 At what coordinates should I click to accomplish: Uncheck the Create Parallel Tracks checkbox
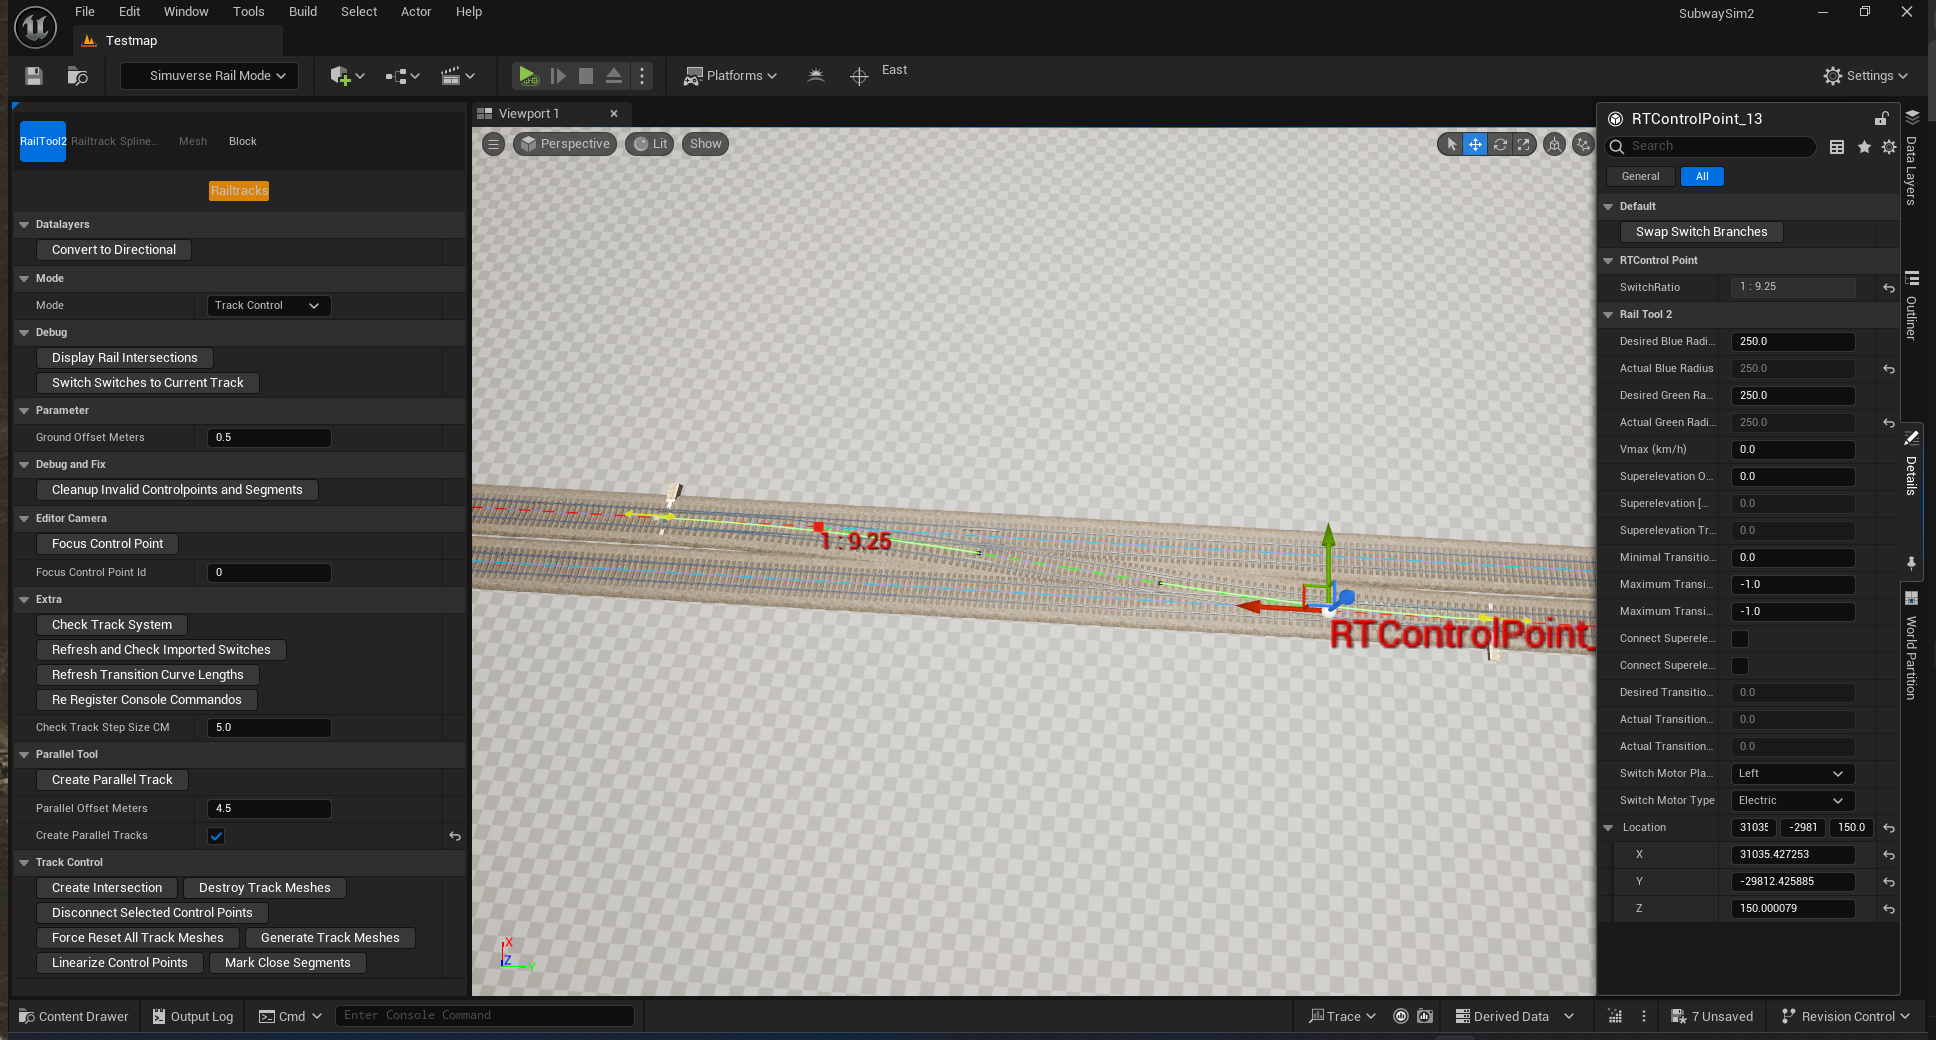(x=216, y=836)
